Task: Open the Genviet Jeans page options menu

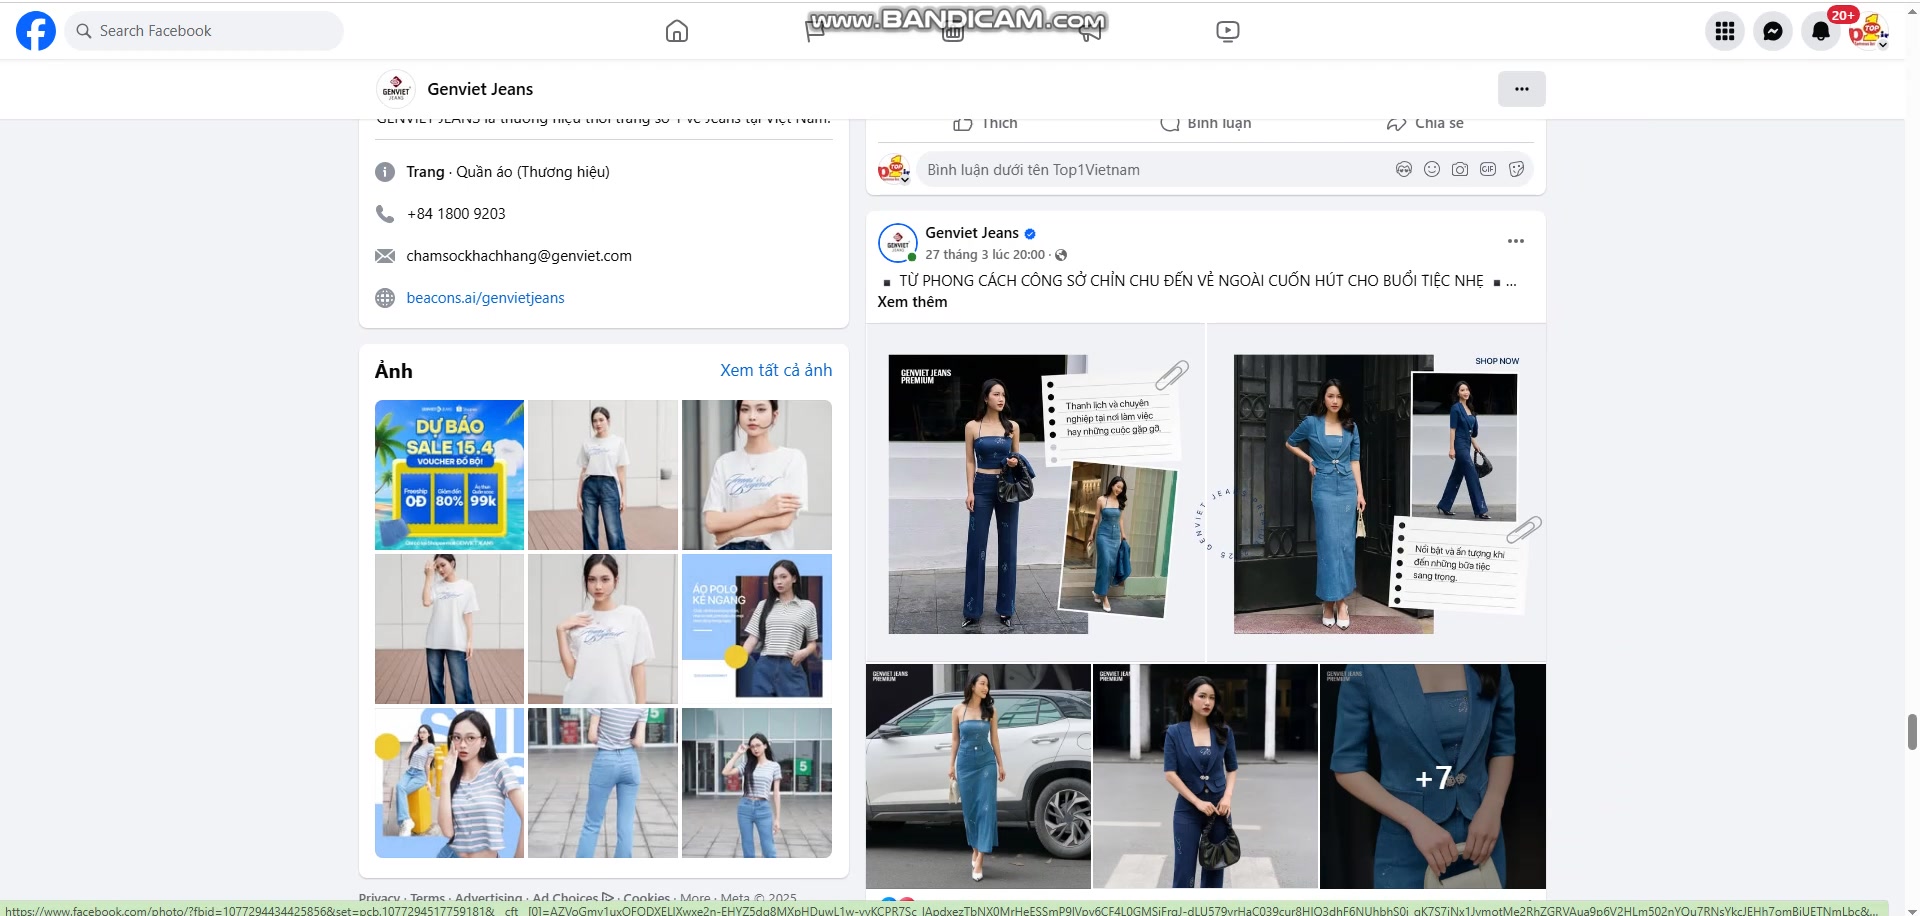Action: [x=1521, y=89]
